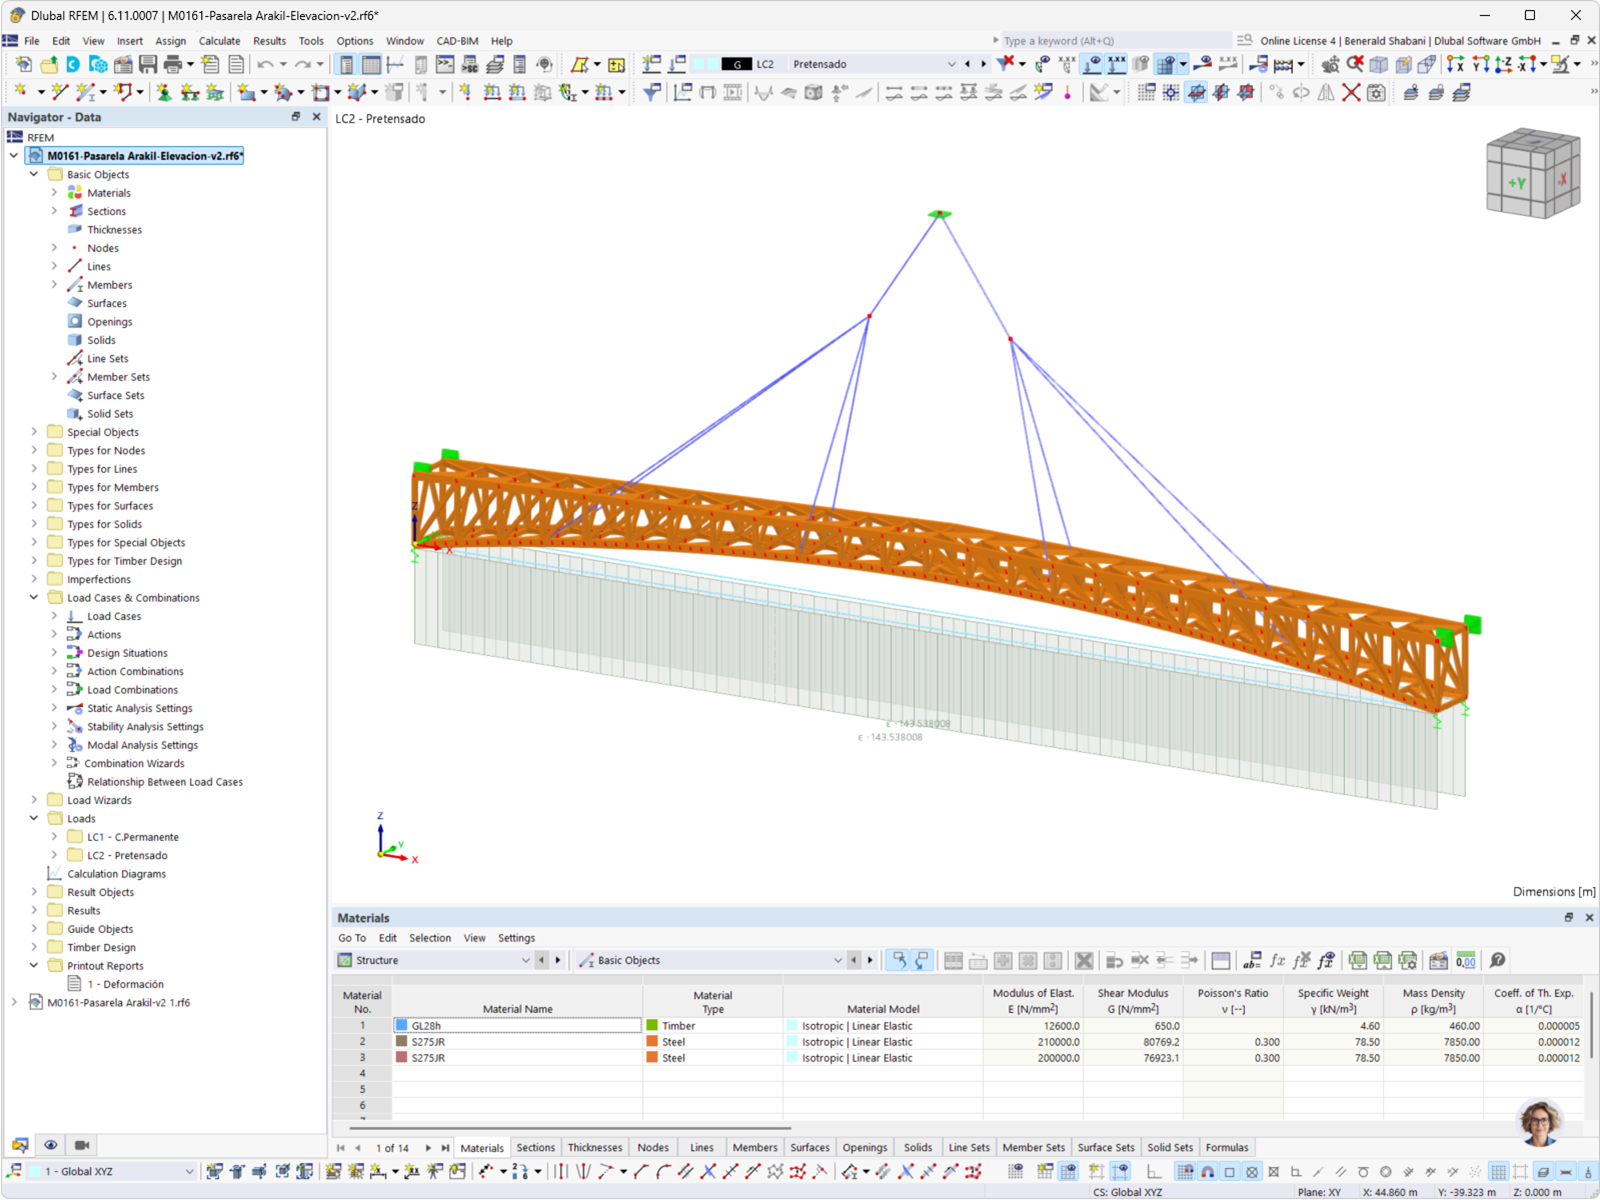Open the script console icon
This screenshot has height=1200, width=1600.
[x=445, y=64]
